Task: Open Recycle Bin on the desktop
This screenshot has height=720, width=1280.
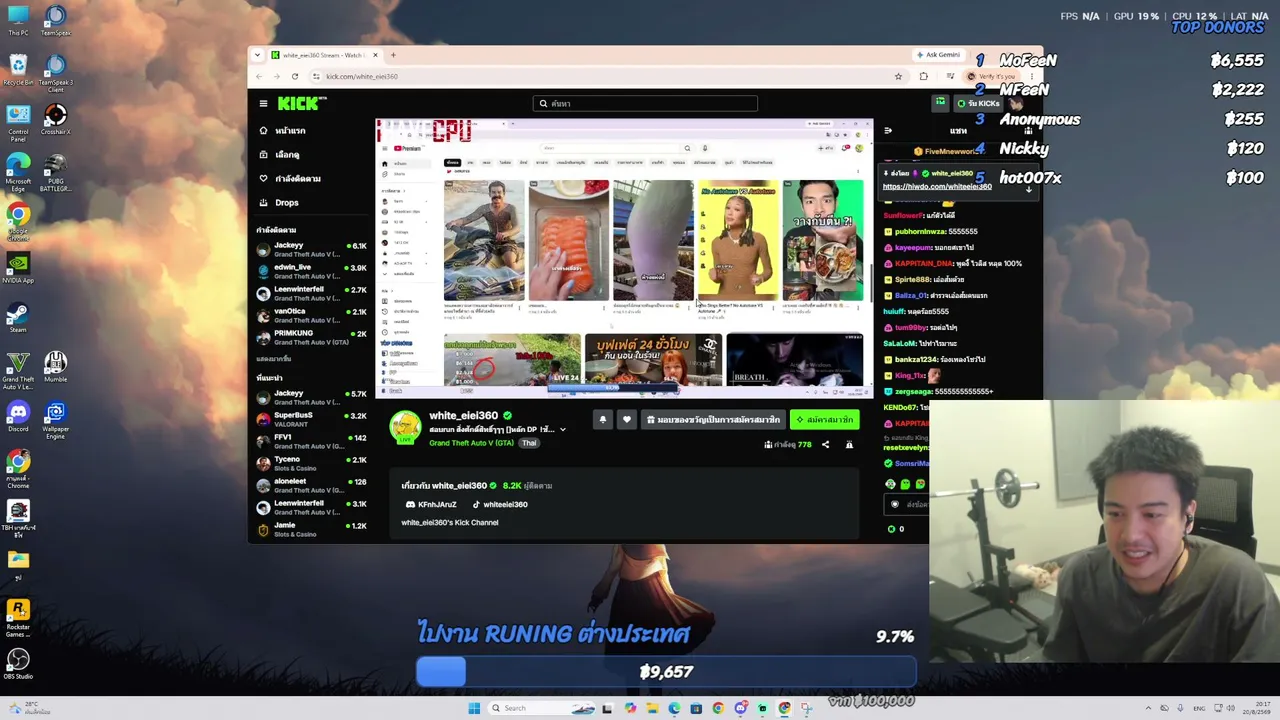Action: (x=18, y=70)
